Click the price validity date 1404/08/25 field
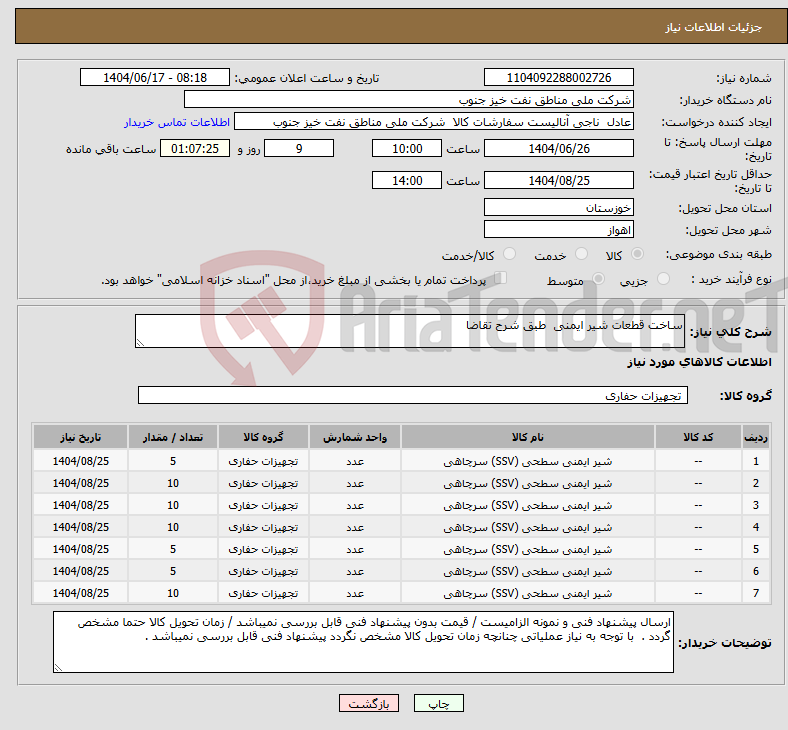The width and height of the screenshot is (788, 730). 558,180
